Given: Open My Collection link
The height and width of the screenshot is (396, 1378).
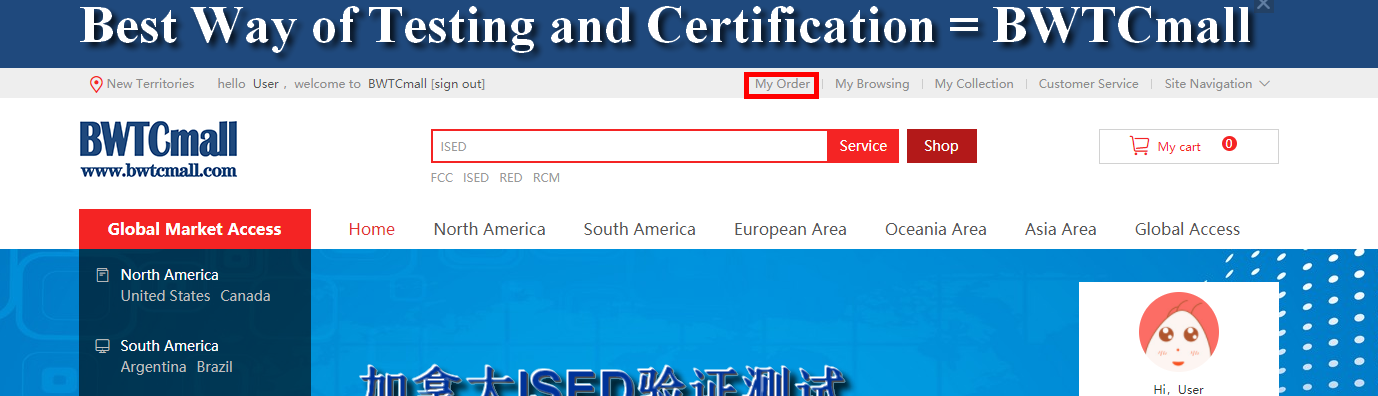Looking at the screenshot, I should (x=974, y=84).
